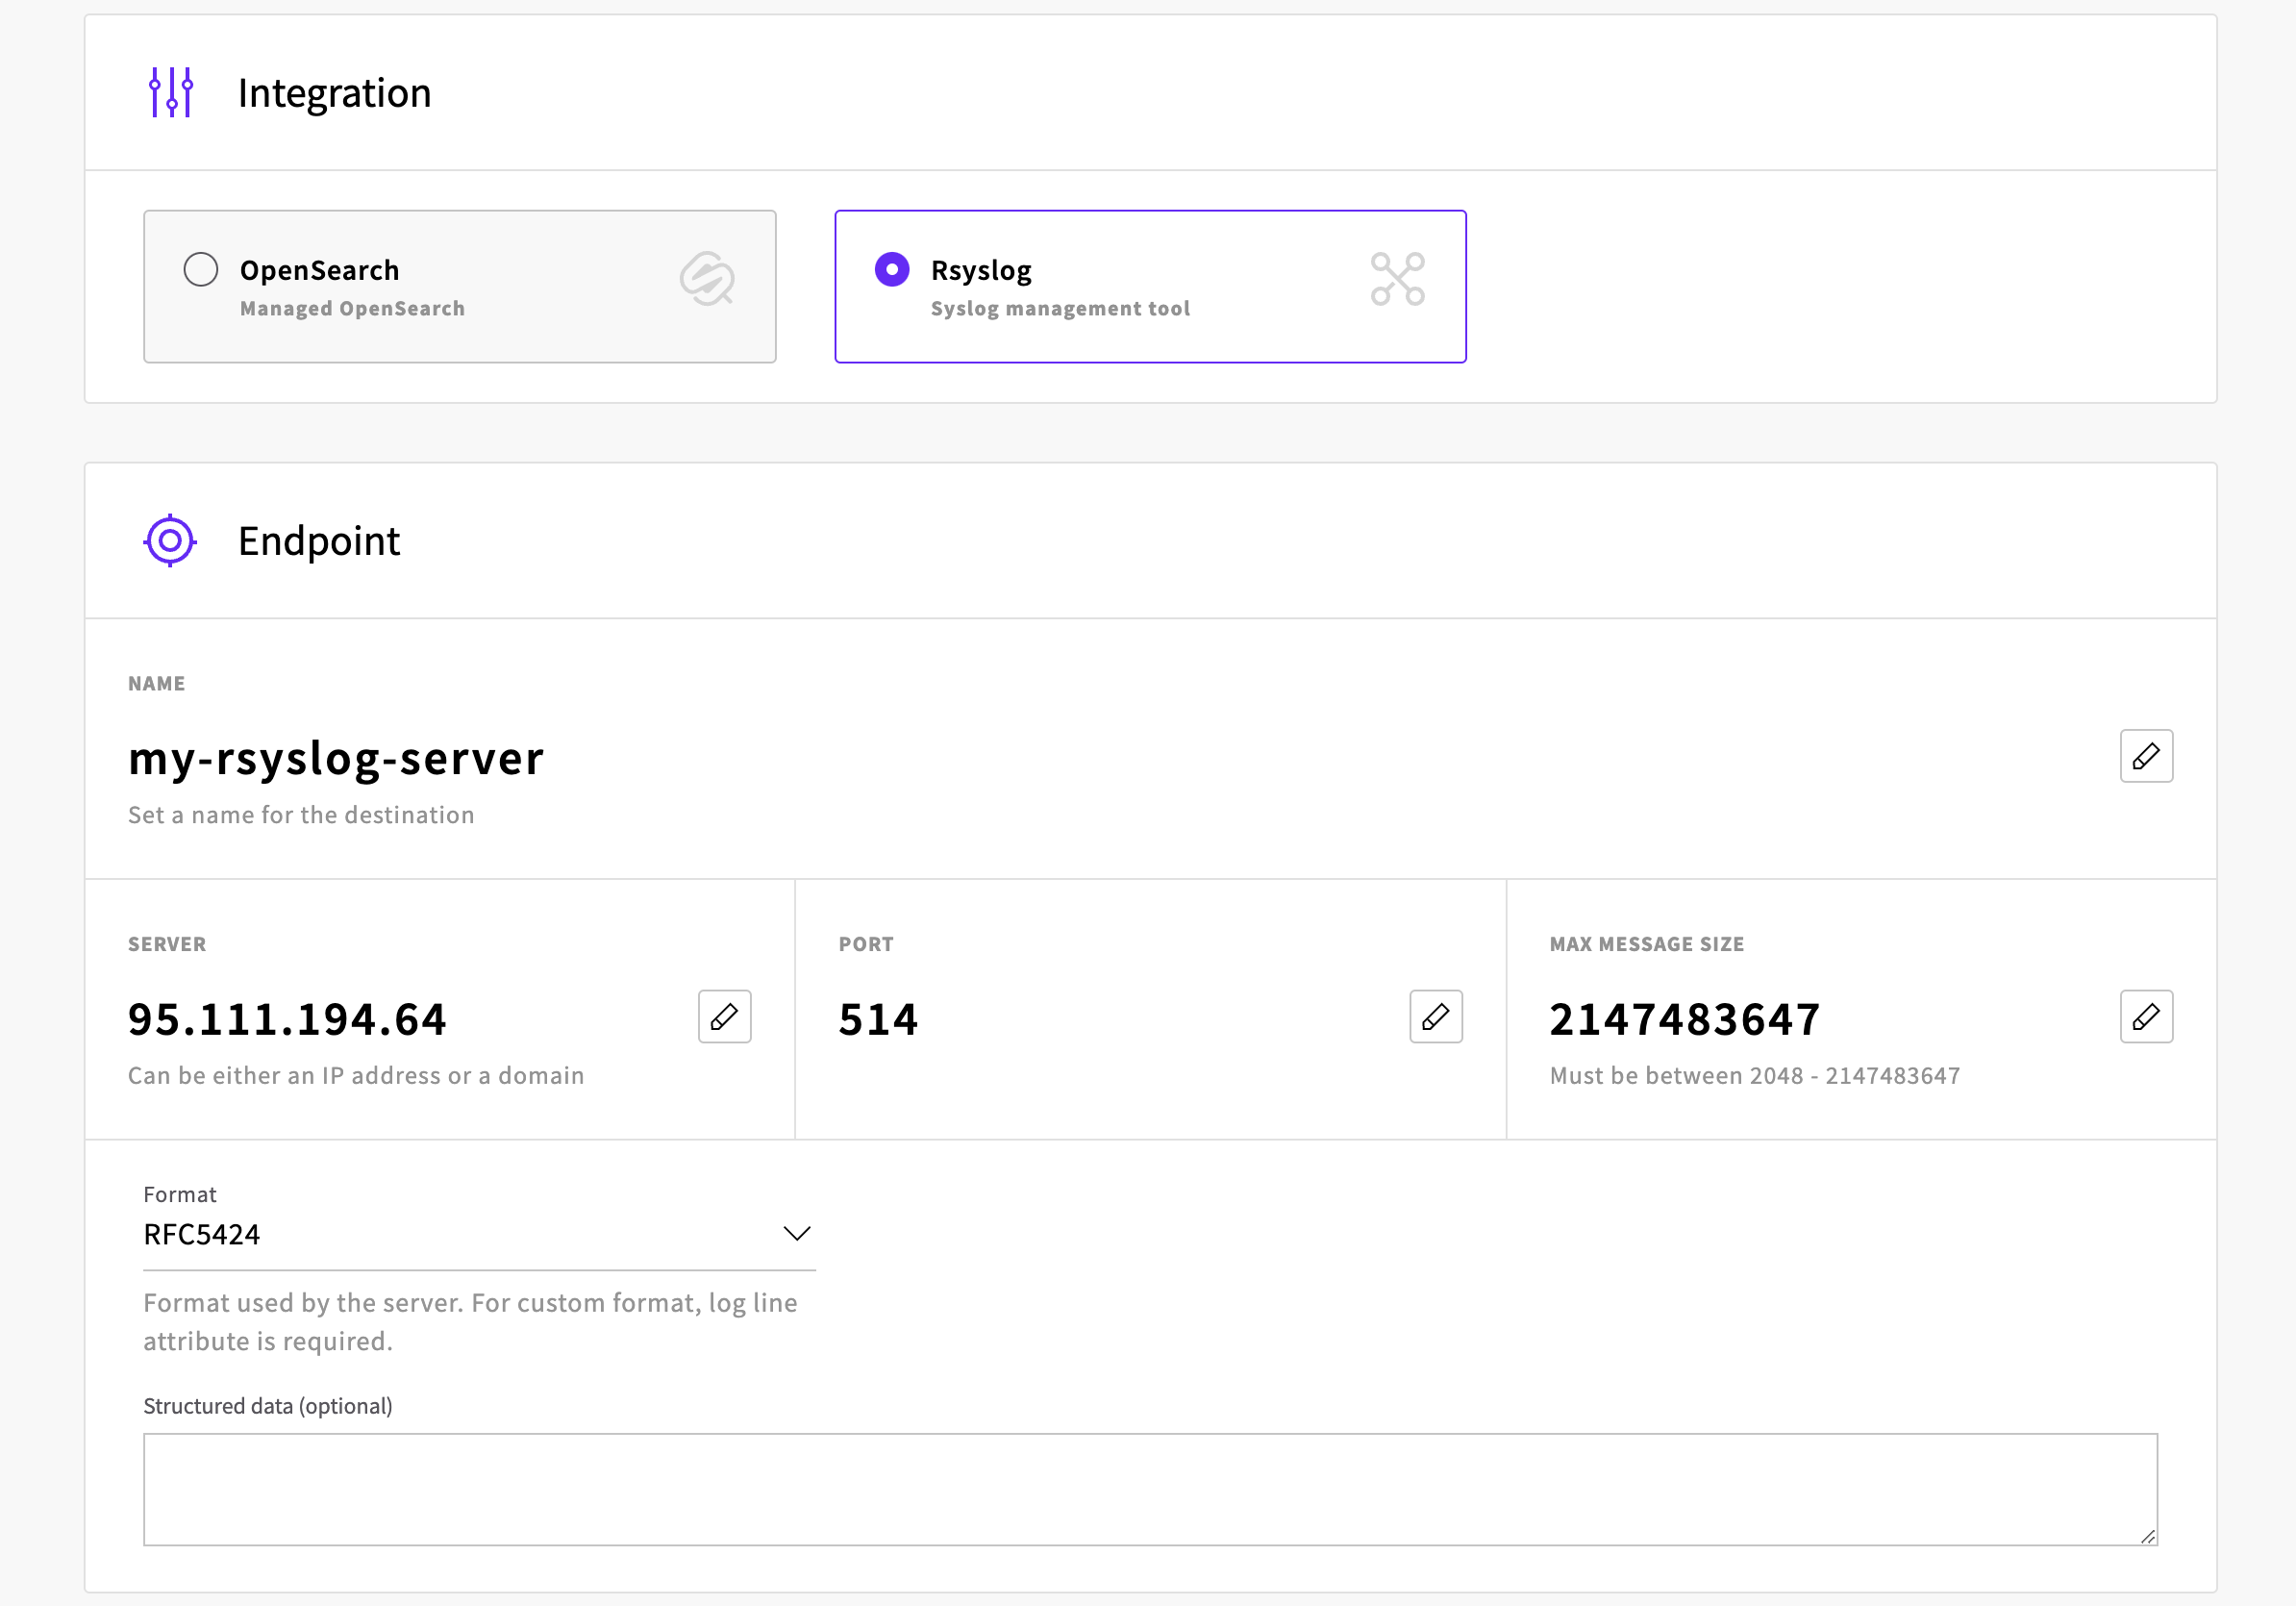Click into the Structured data text area

coord(1150,1489)
